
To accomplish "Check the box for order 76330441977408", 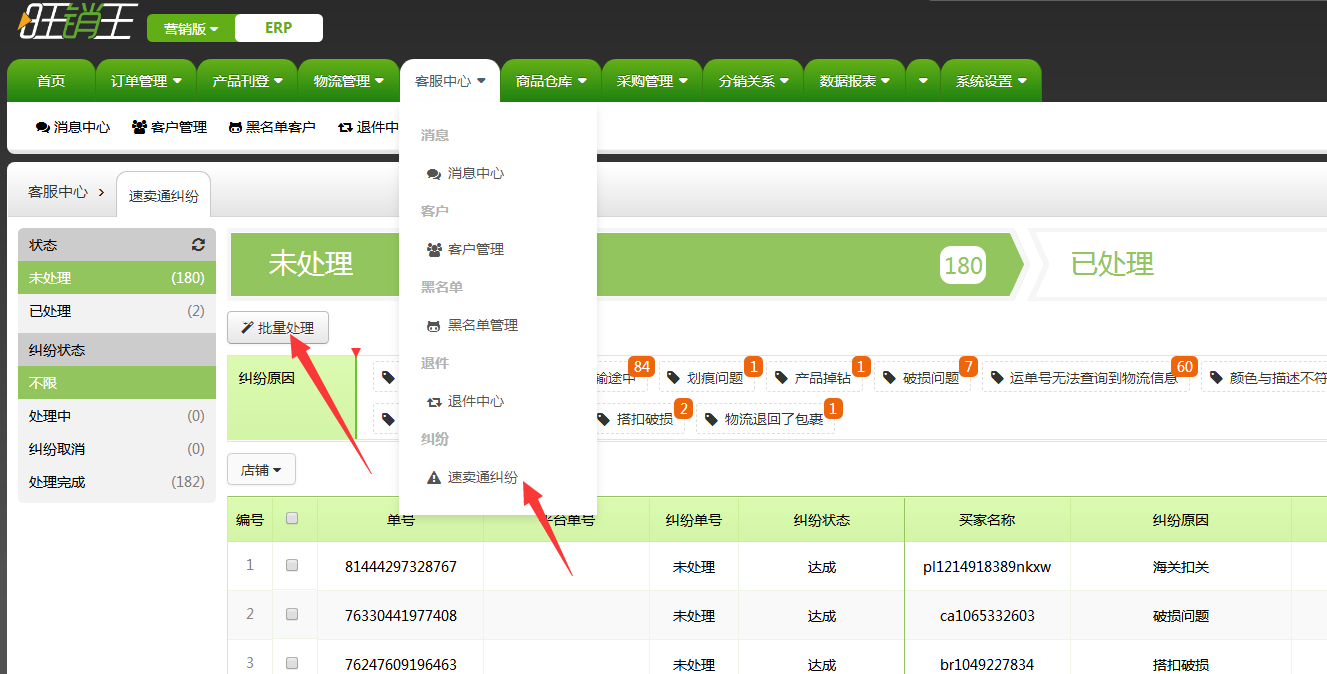I will pos(292,614).
